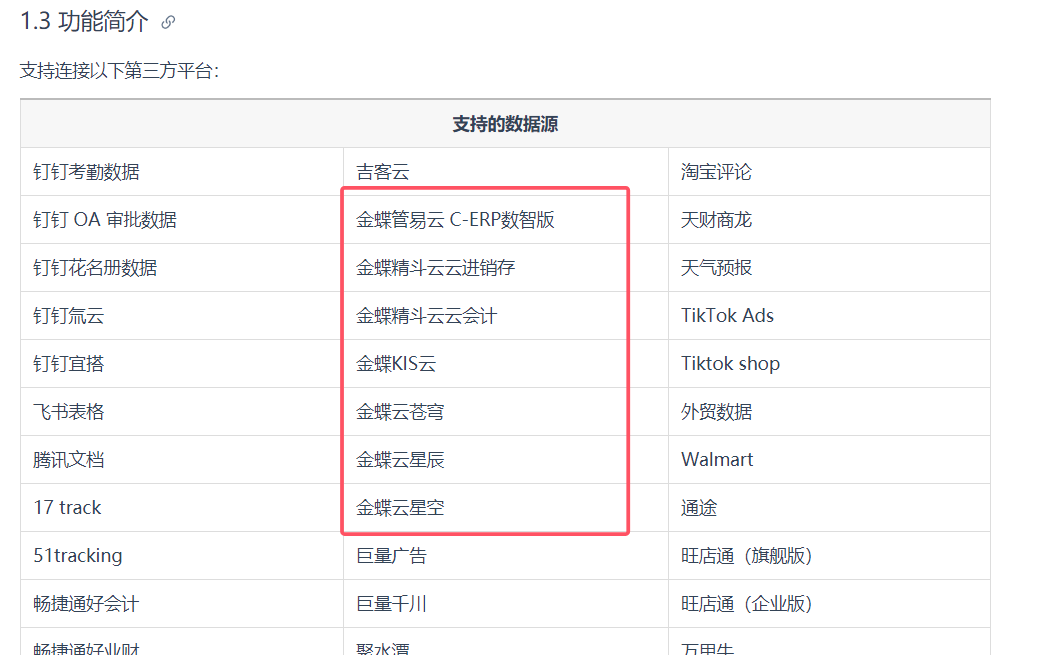Image resolution: width=1063 pixels, height=655 pixels.
Task: Select the 钉钉花名册数据 cell
Action: (182, 268)
